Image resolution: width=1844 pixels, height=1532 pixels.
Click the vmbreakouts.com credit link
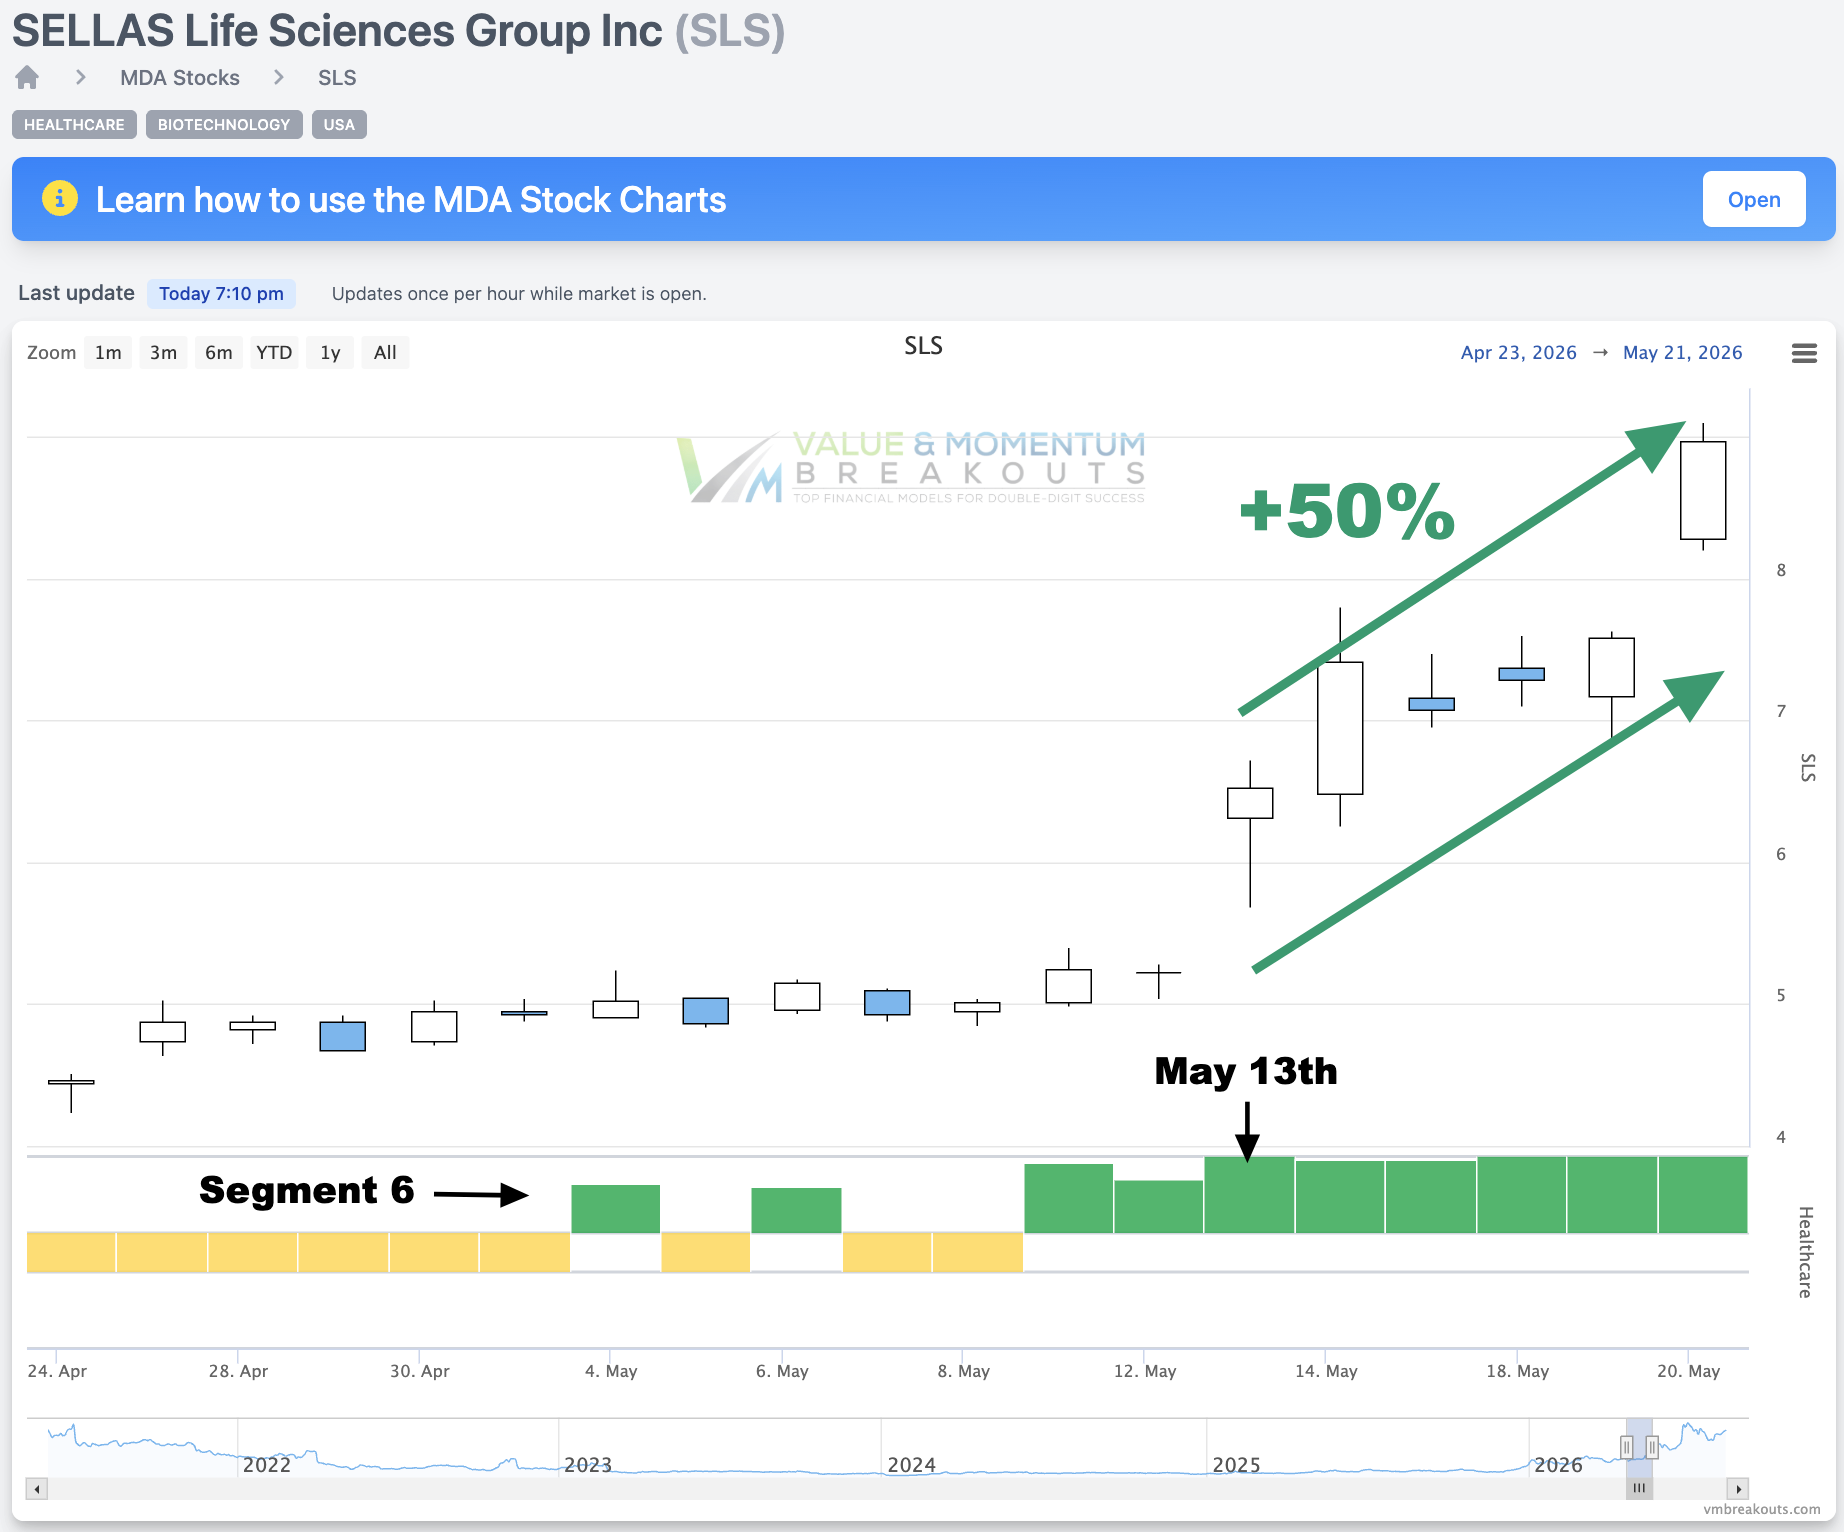click(1762, 1509)
